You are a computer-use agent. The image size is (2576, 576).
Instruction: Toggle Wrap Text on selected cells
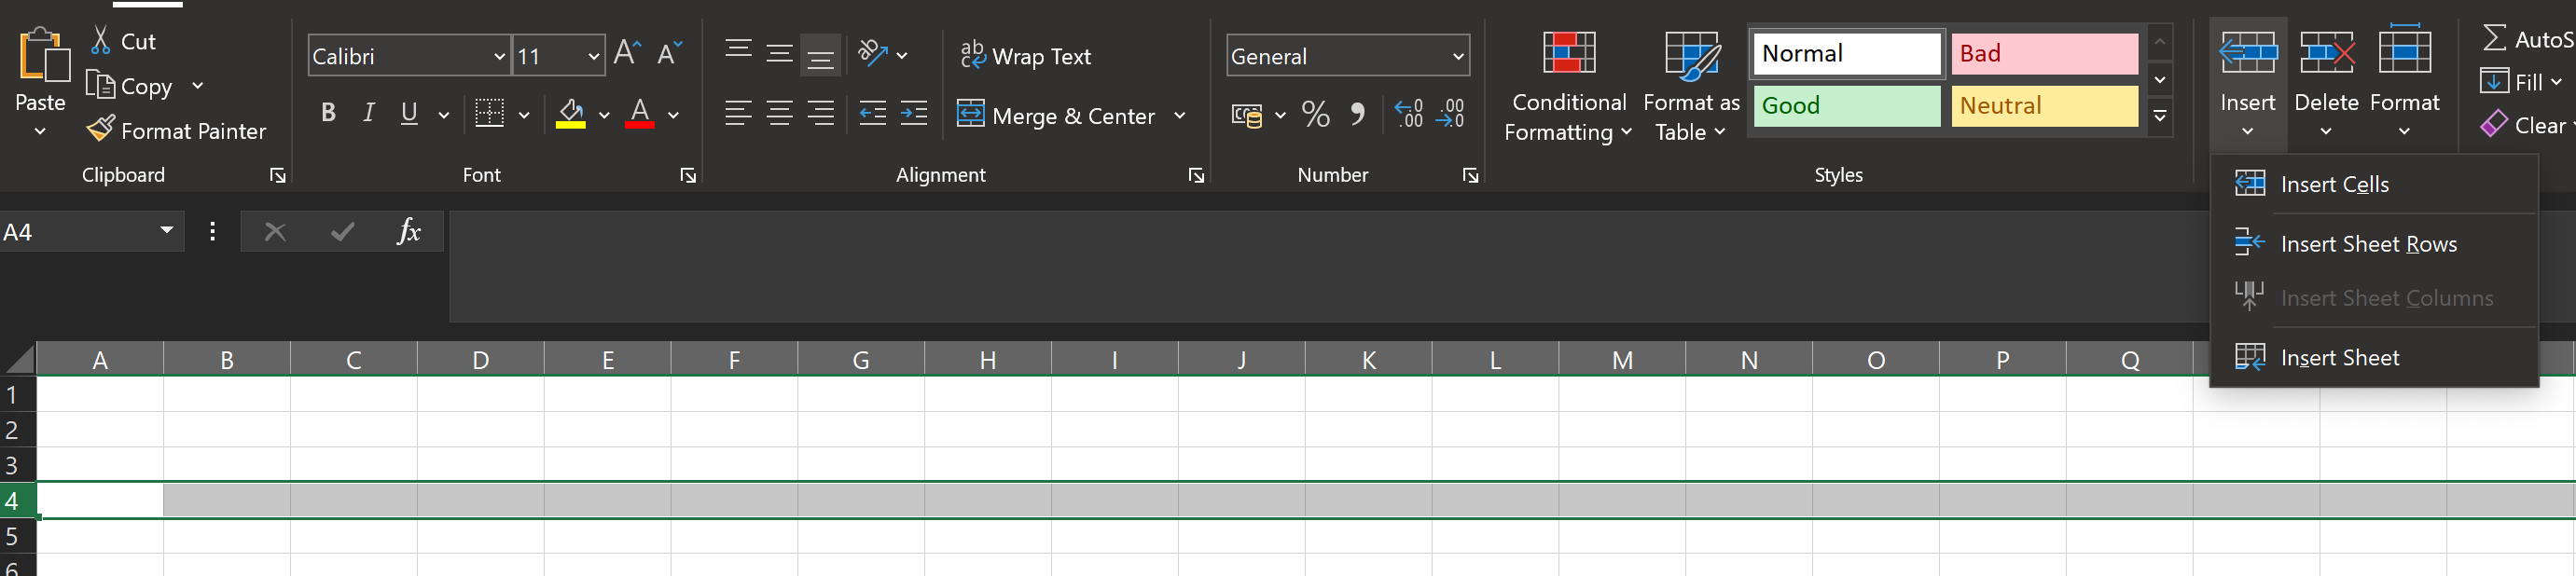1025,56
